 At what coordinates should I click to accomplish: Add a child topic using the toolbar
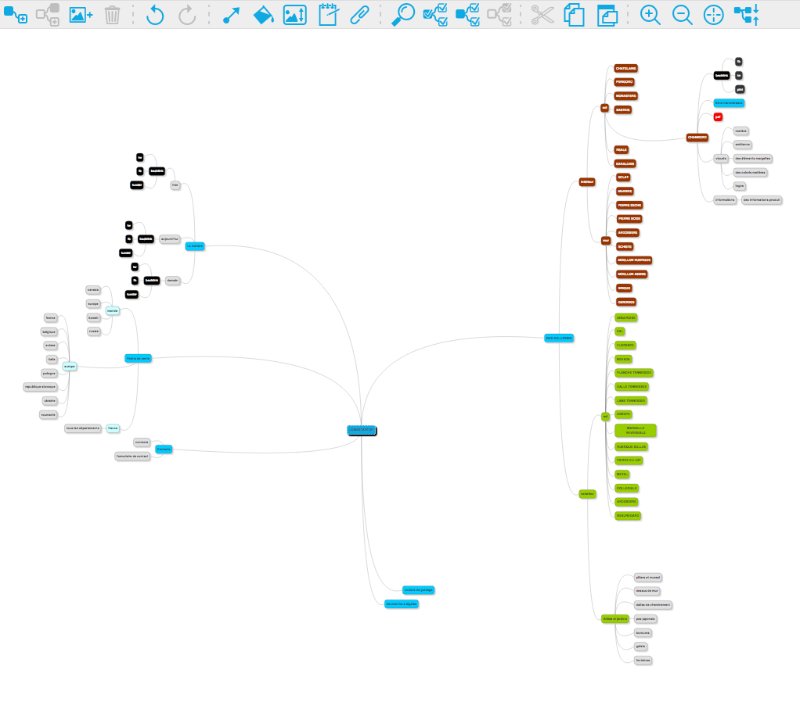[15, 15]
